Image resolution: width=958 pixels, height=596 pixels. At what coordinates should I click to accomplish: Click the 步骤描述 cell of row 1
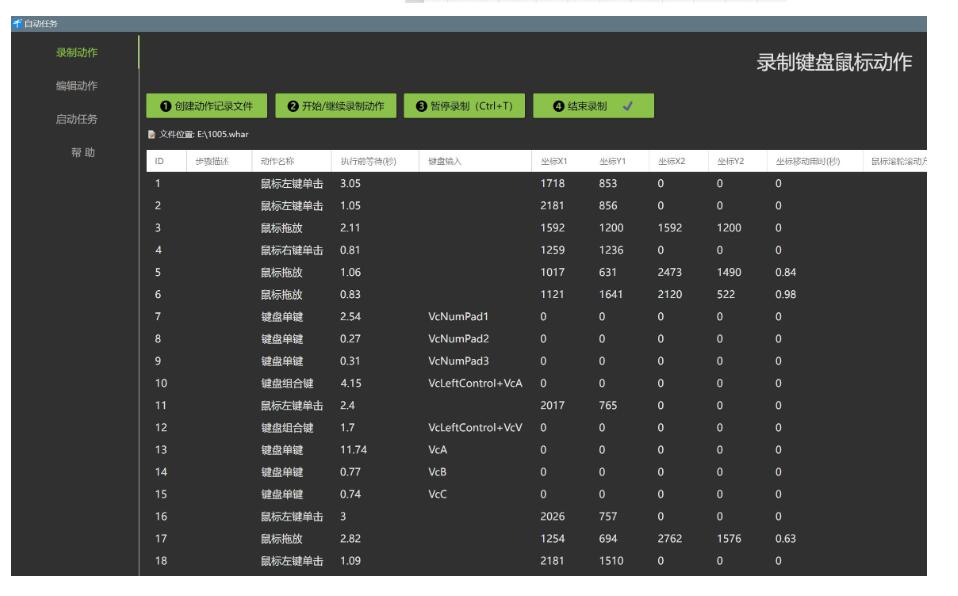point(212,184)
